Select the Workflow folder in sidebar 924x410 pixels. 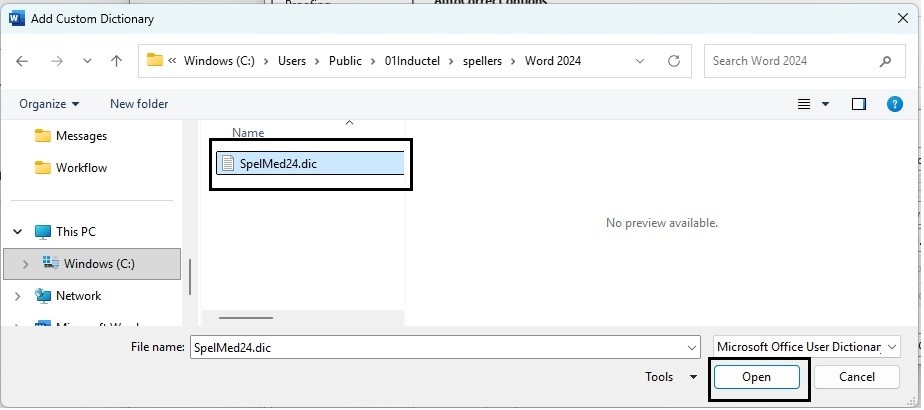click(81, 168)
